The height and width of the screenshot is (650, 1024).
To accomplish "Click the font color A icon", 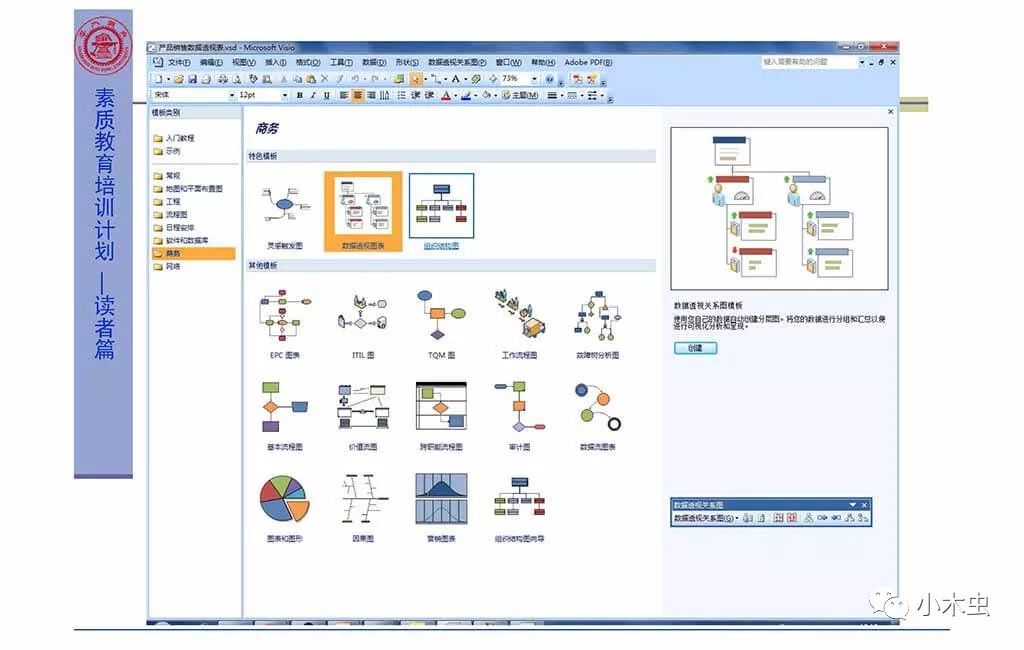I will click(445, 95).
